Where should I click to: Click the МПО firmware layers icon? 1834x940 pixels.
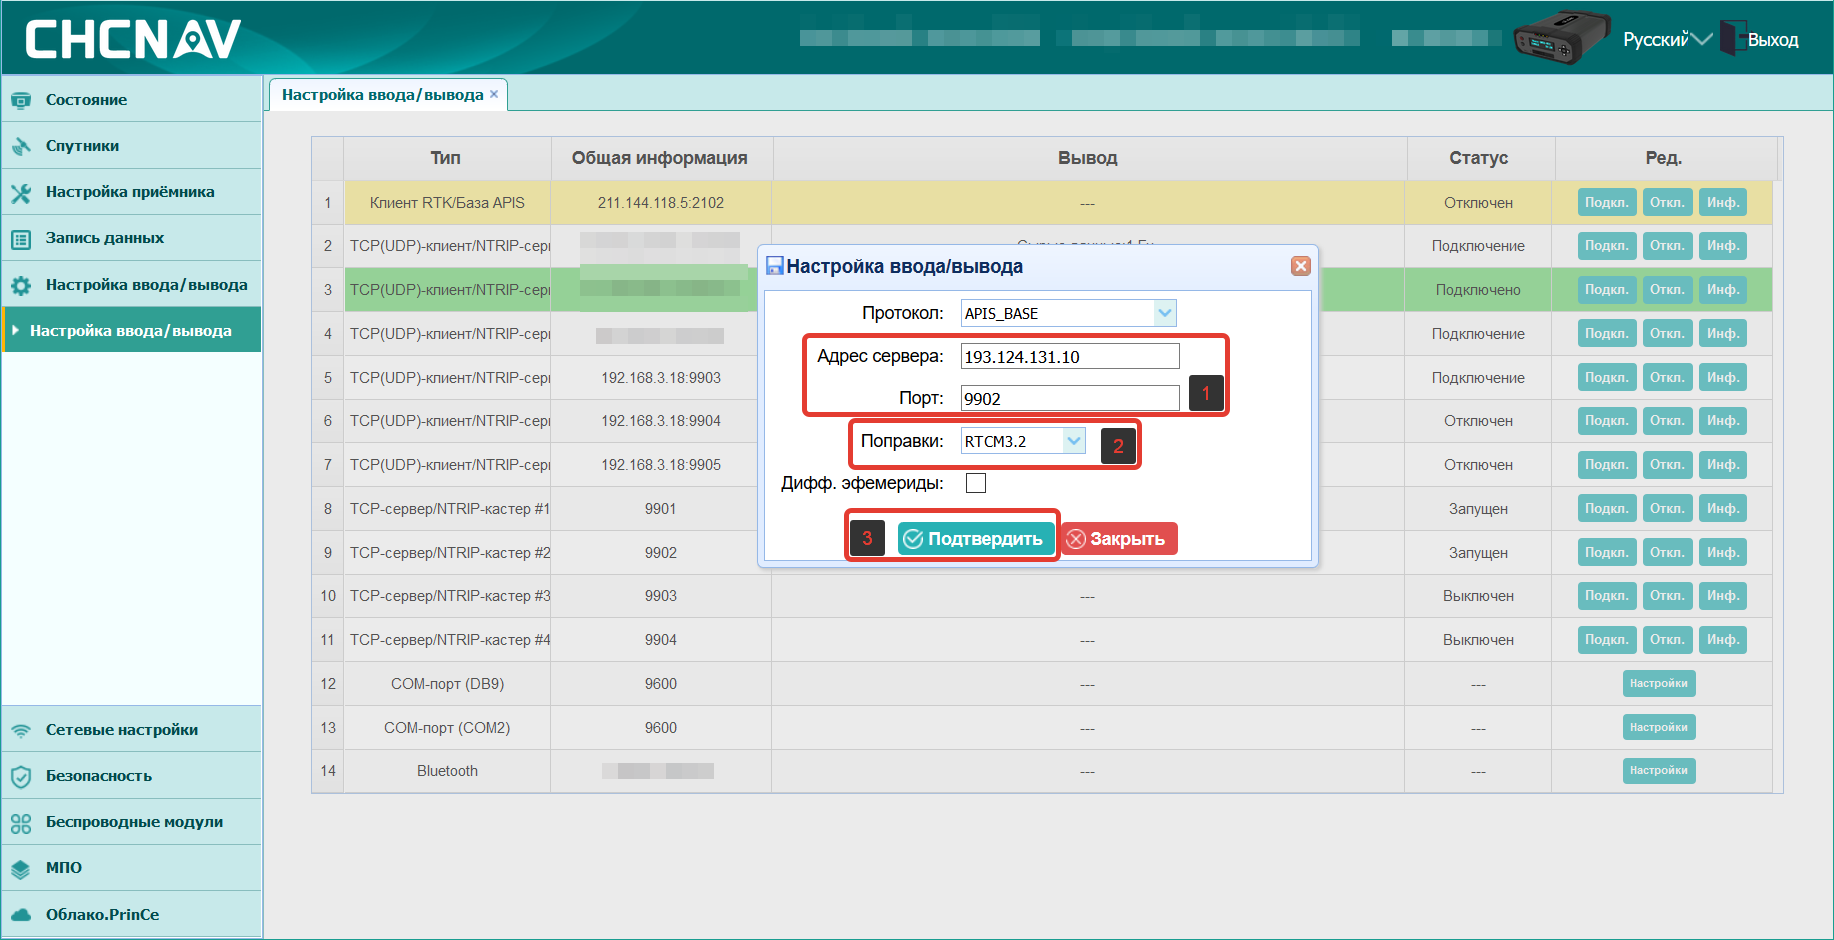pyautogui.click(x=21, y=869)
